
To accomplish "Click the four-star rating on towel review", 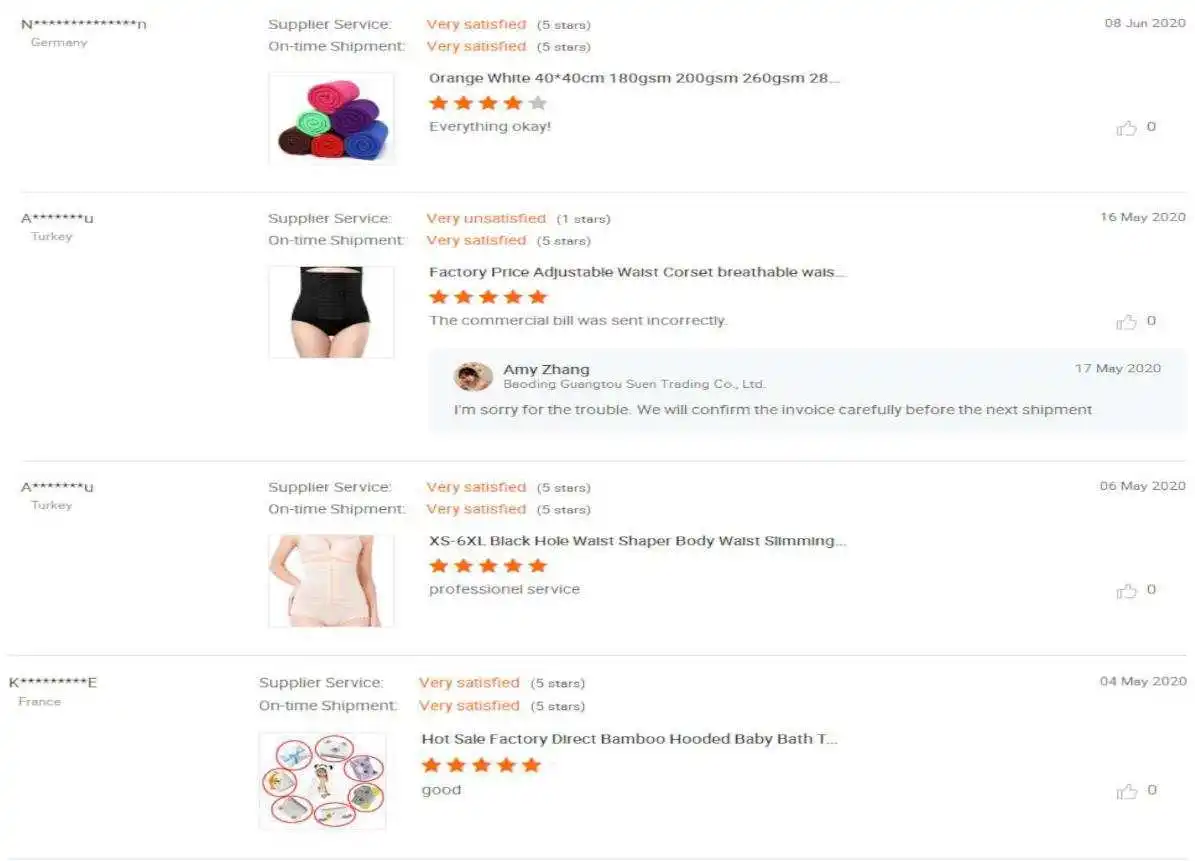I will [x=488, y=103].
